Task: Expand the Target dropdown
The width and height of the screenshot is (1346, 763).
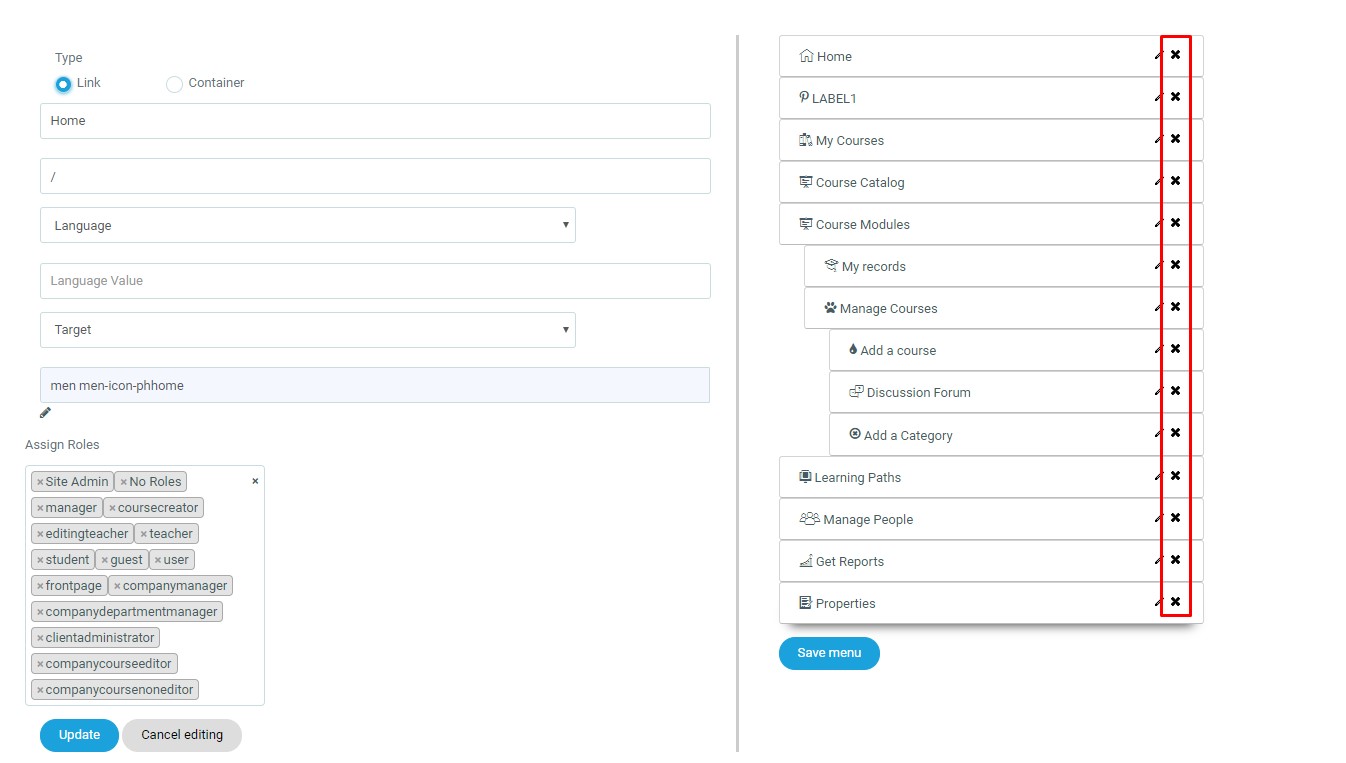Action: tap(308, 329)
